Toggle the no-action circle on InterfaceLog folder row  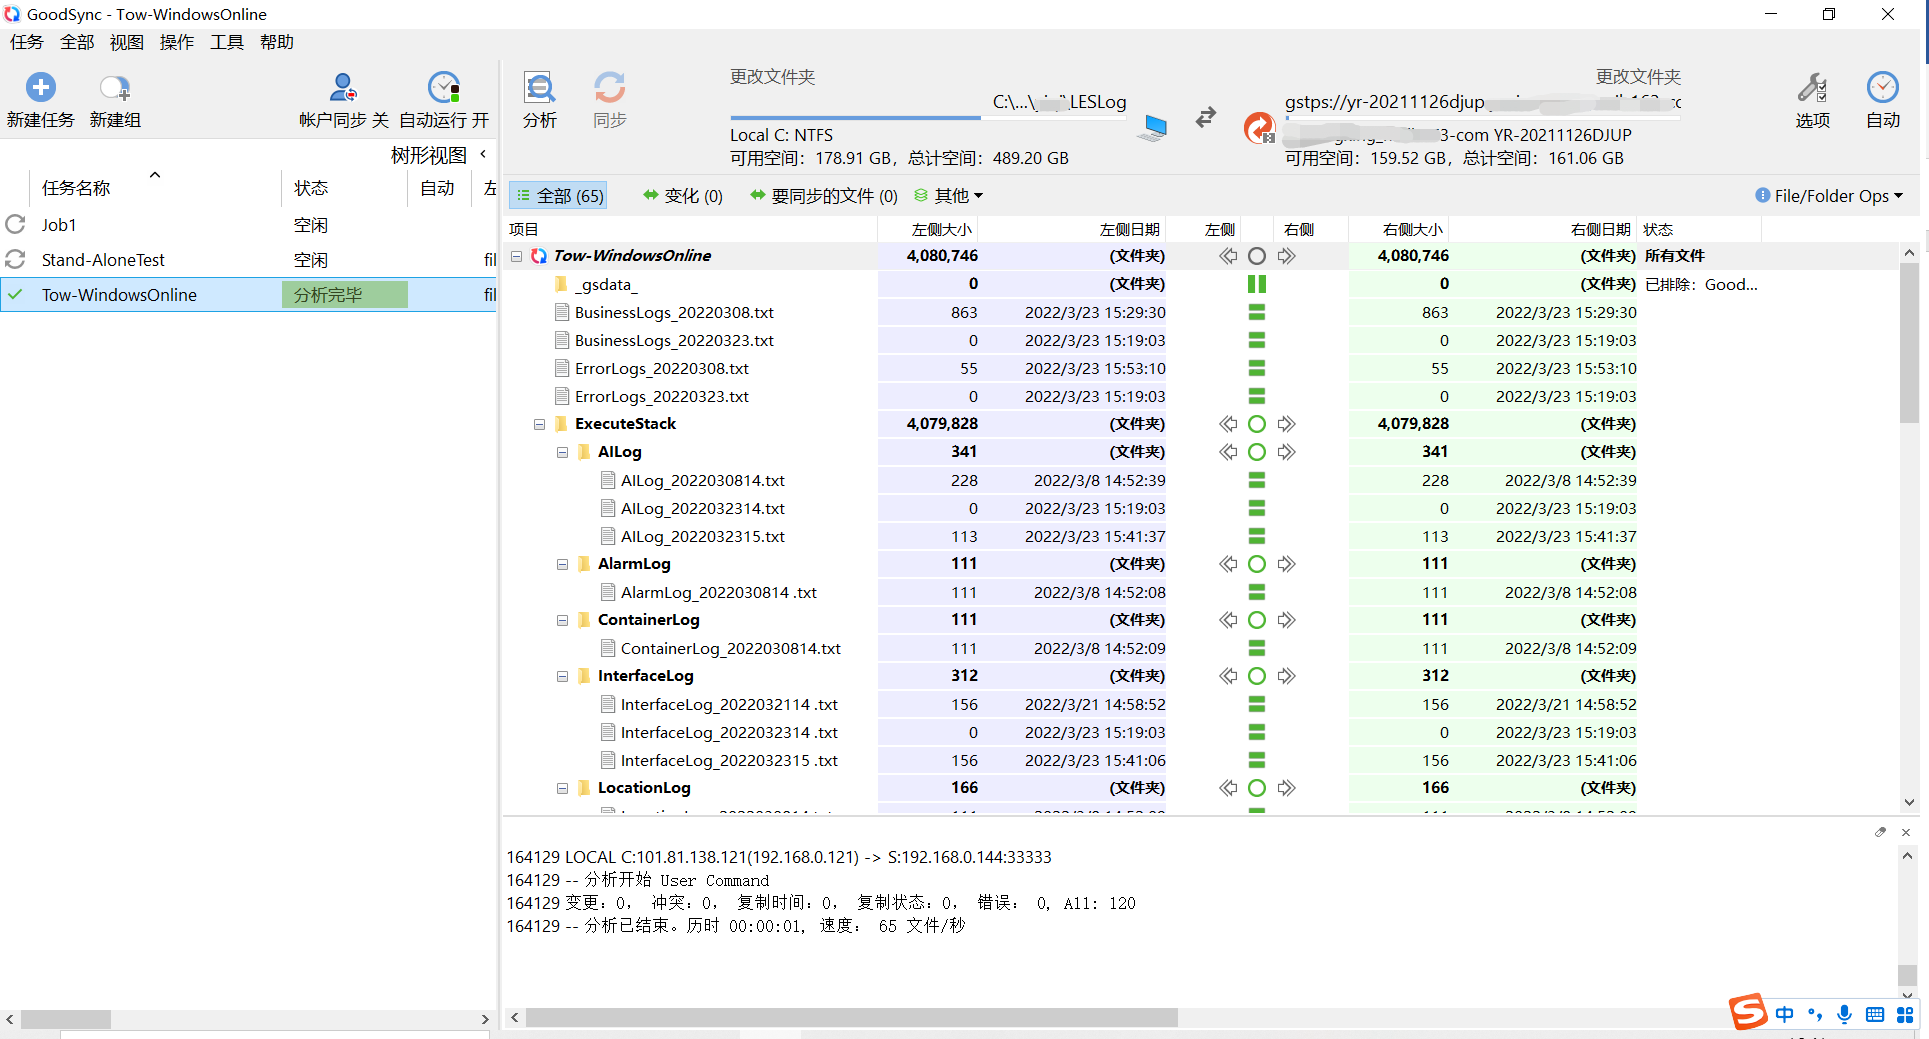(x=1257, y=676)
